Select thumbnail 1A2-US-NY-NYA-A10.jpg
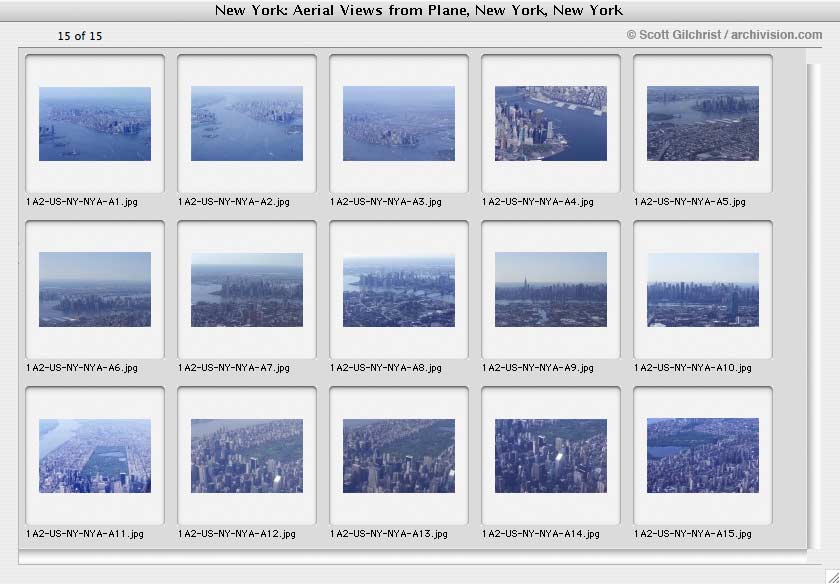The height and width of the screenshot is (584, 840). [x=703, y=289]
